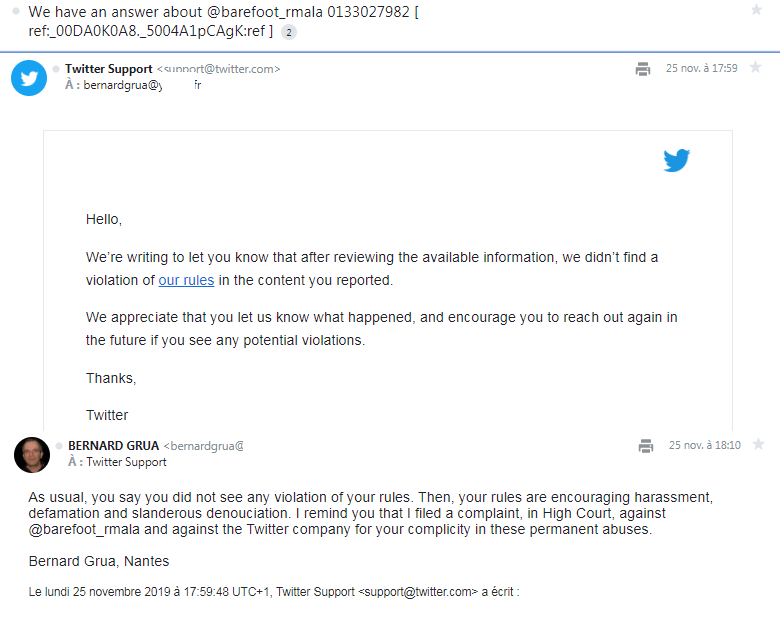Toggle unread dot beside Twitter Support name
780x627 pixels.
(x=56, y=69)
